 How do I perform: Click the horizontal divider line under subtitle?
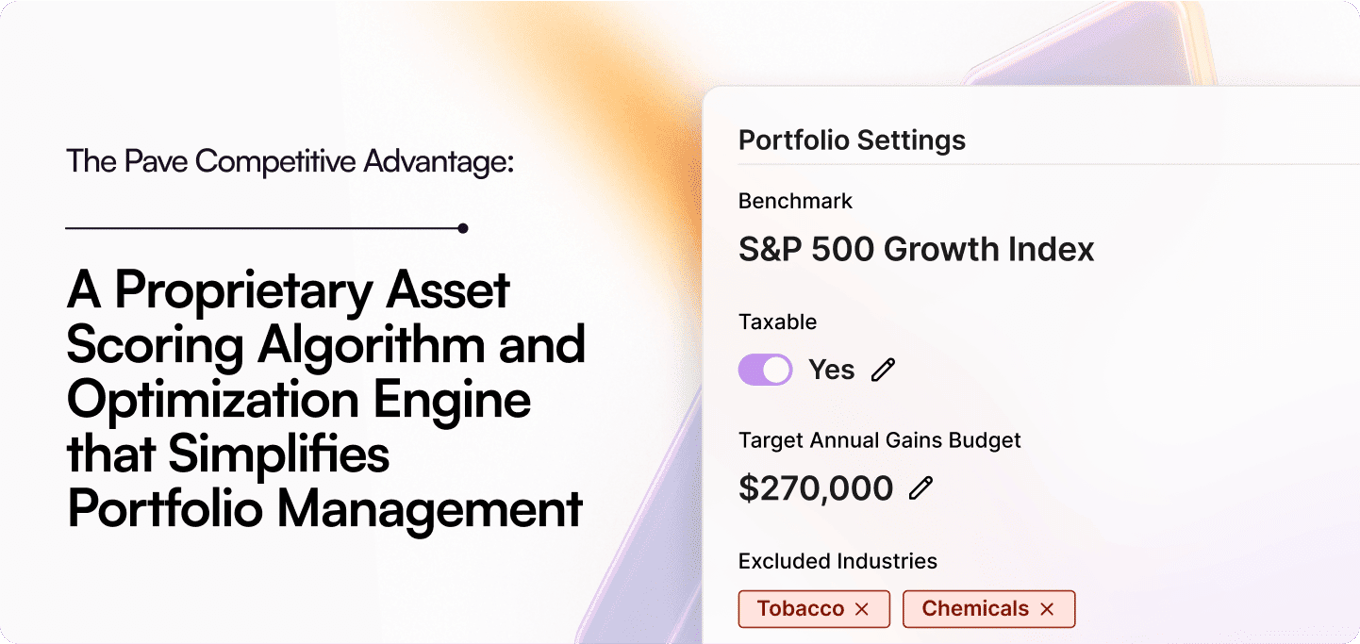pos(262,228)
